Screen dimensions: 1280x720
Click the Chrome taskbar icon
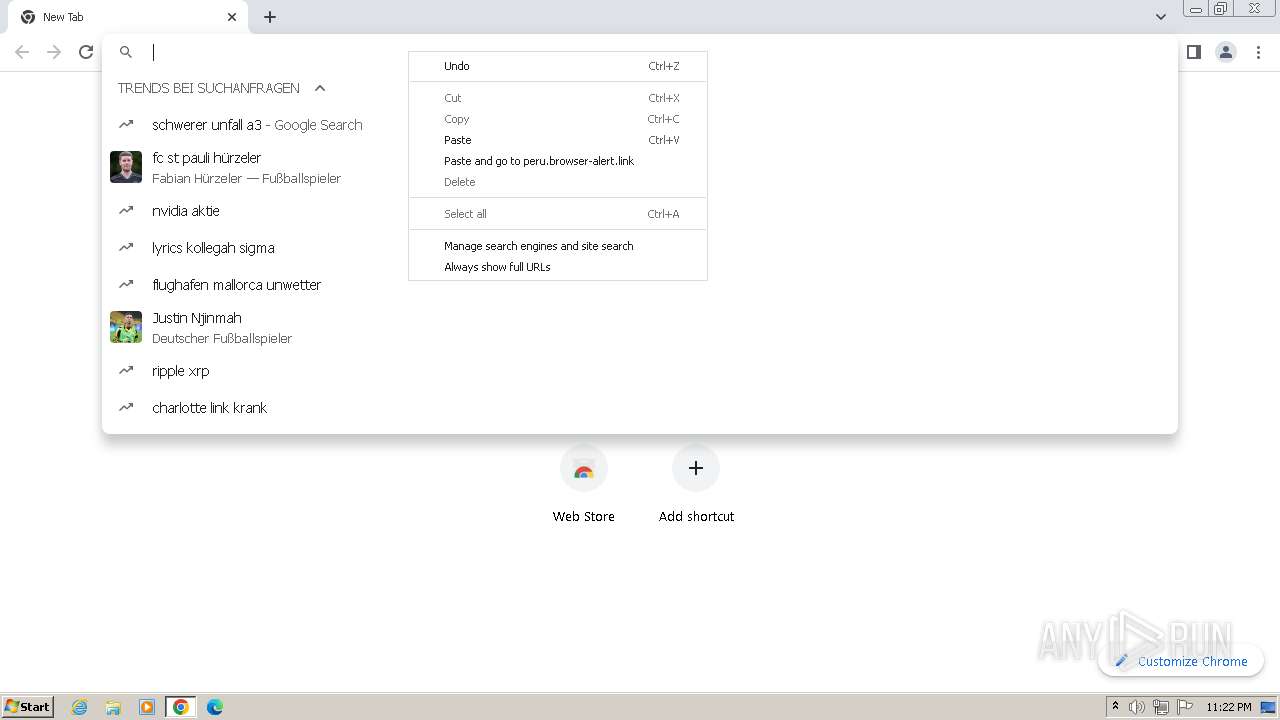pyautogui.click(x=181, y=707)
